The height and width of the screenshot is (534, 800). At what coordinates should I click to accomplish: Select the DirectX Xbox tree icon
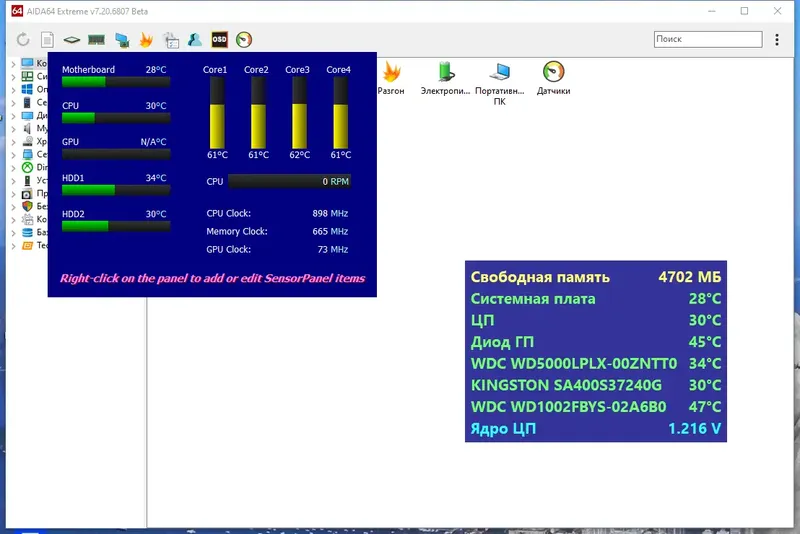28,167
